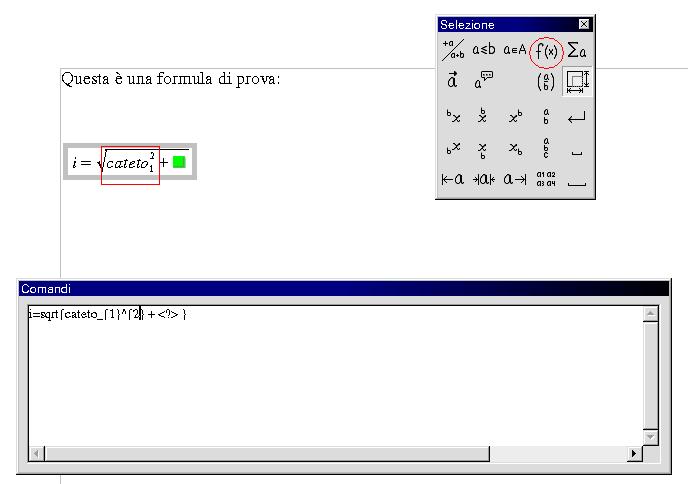688x484 pixels.
Task: Apply align left icon in Selezione
Action: 453,180
